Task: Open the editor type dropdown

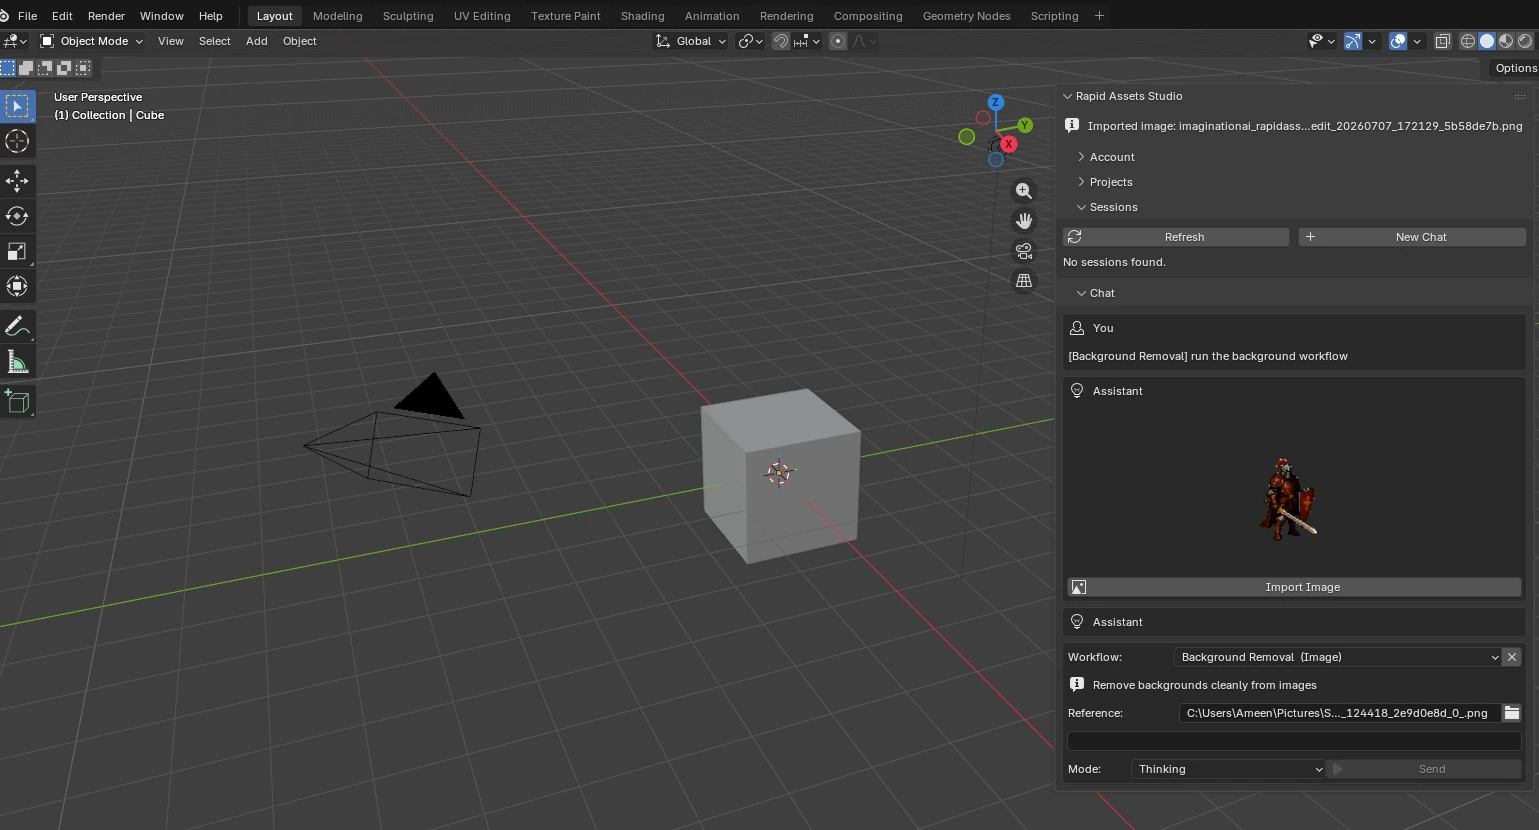Action: [15, 41]
